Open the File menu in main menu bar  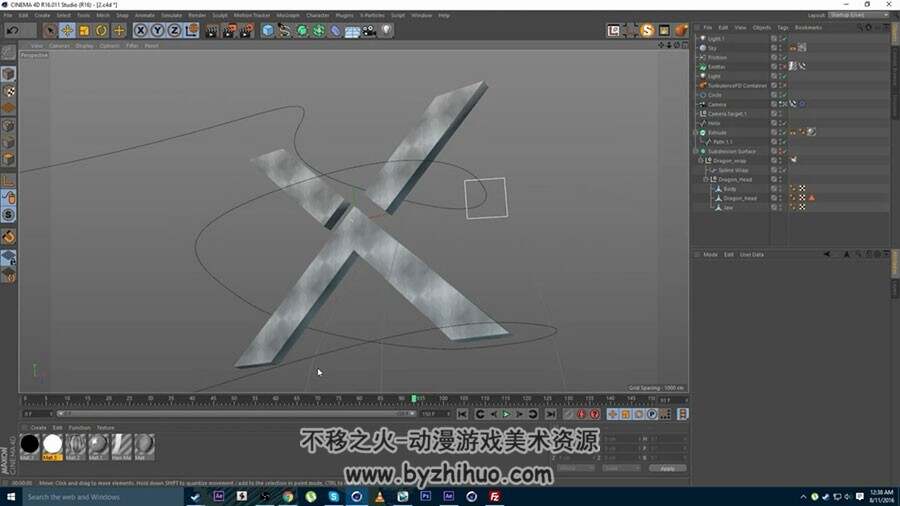8,15
